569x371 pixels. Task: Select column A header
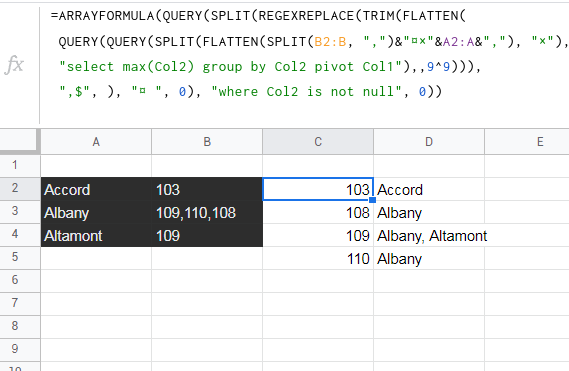coord(96,142)
